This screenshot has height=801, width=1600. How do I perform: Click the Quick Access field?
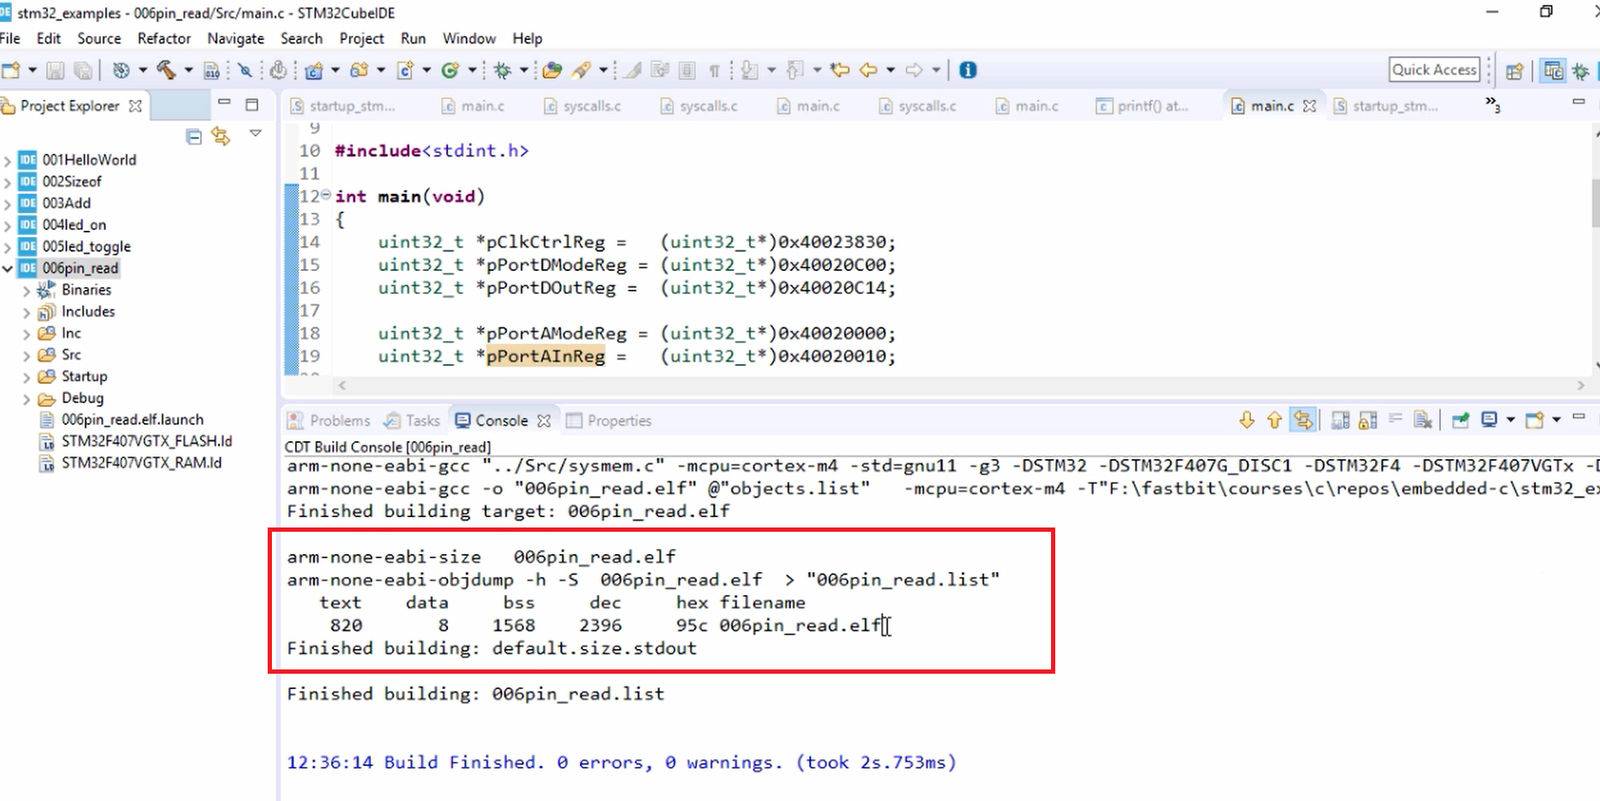point(1434,70)
